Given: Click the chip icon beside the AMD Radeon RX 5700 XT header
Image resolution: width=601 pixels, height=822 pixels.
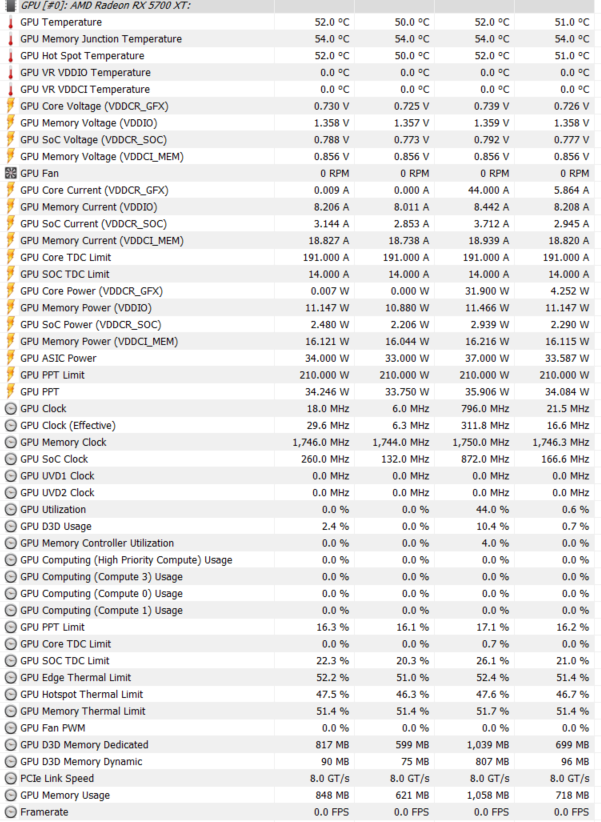Looking at the screenshot, I should pos(10,6).
